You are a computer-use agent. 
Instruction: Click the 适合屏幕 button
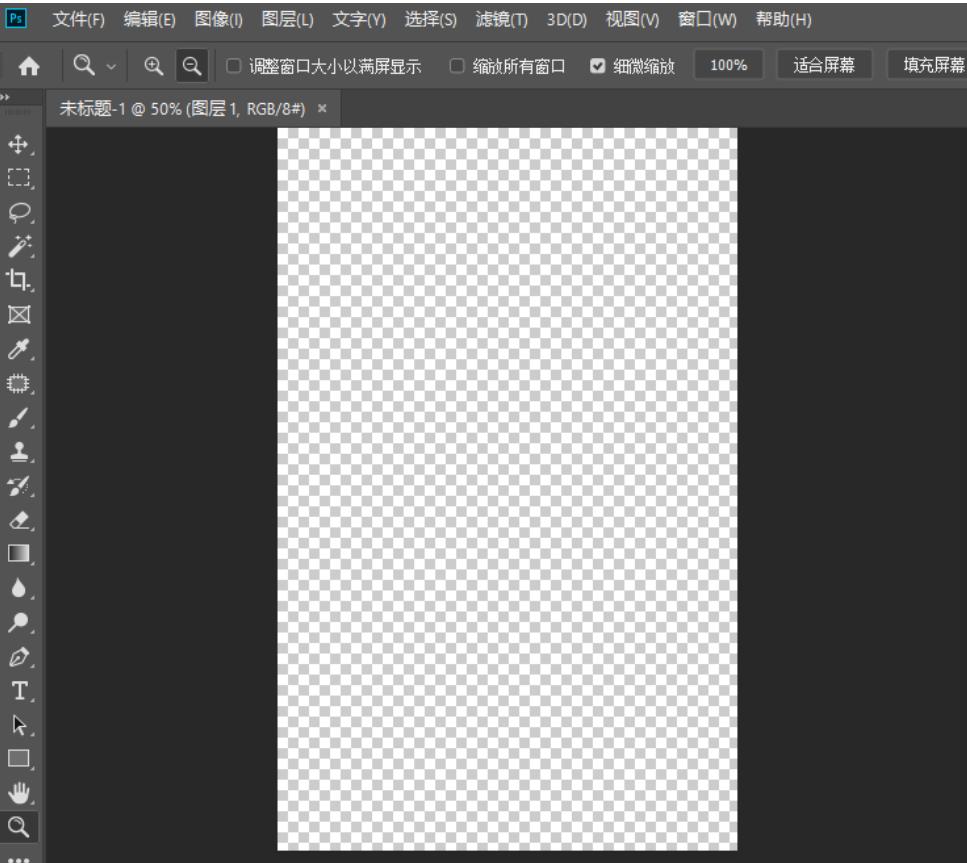click(x=823, y=66)
